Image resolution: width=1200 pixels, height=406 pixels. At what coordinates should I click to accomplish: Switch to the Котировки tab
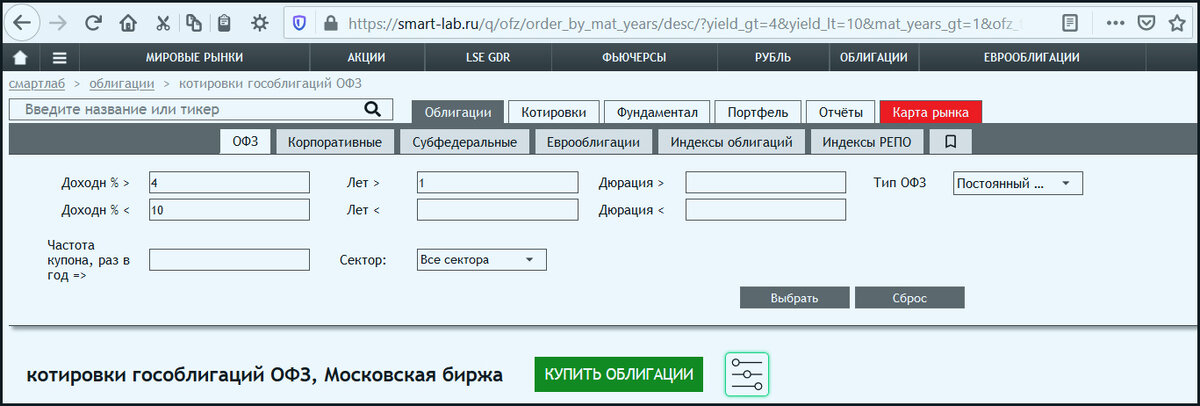click(554, 113)
